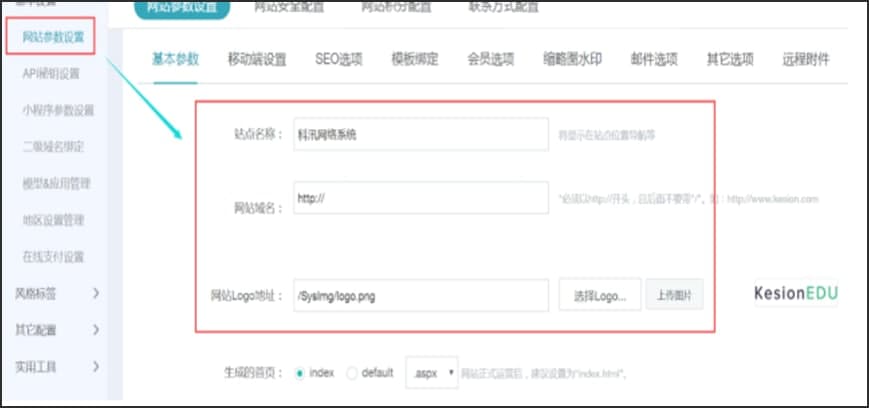This screenshot has width=869, height=408.
Task: Expand the 实用工具 sidebar group
Action: 57,366
